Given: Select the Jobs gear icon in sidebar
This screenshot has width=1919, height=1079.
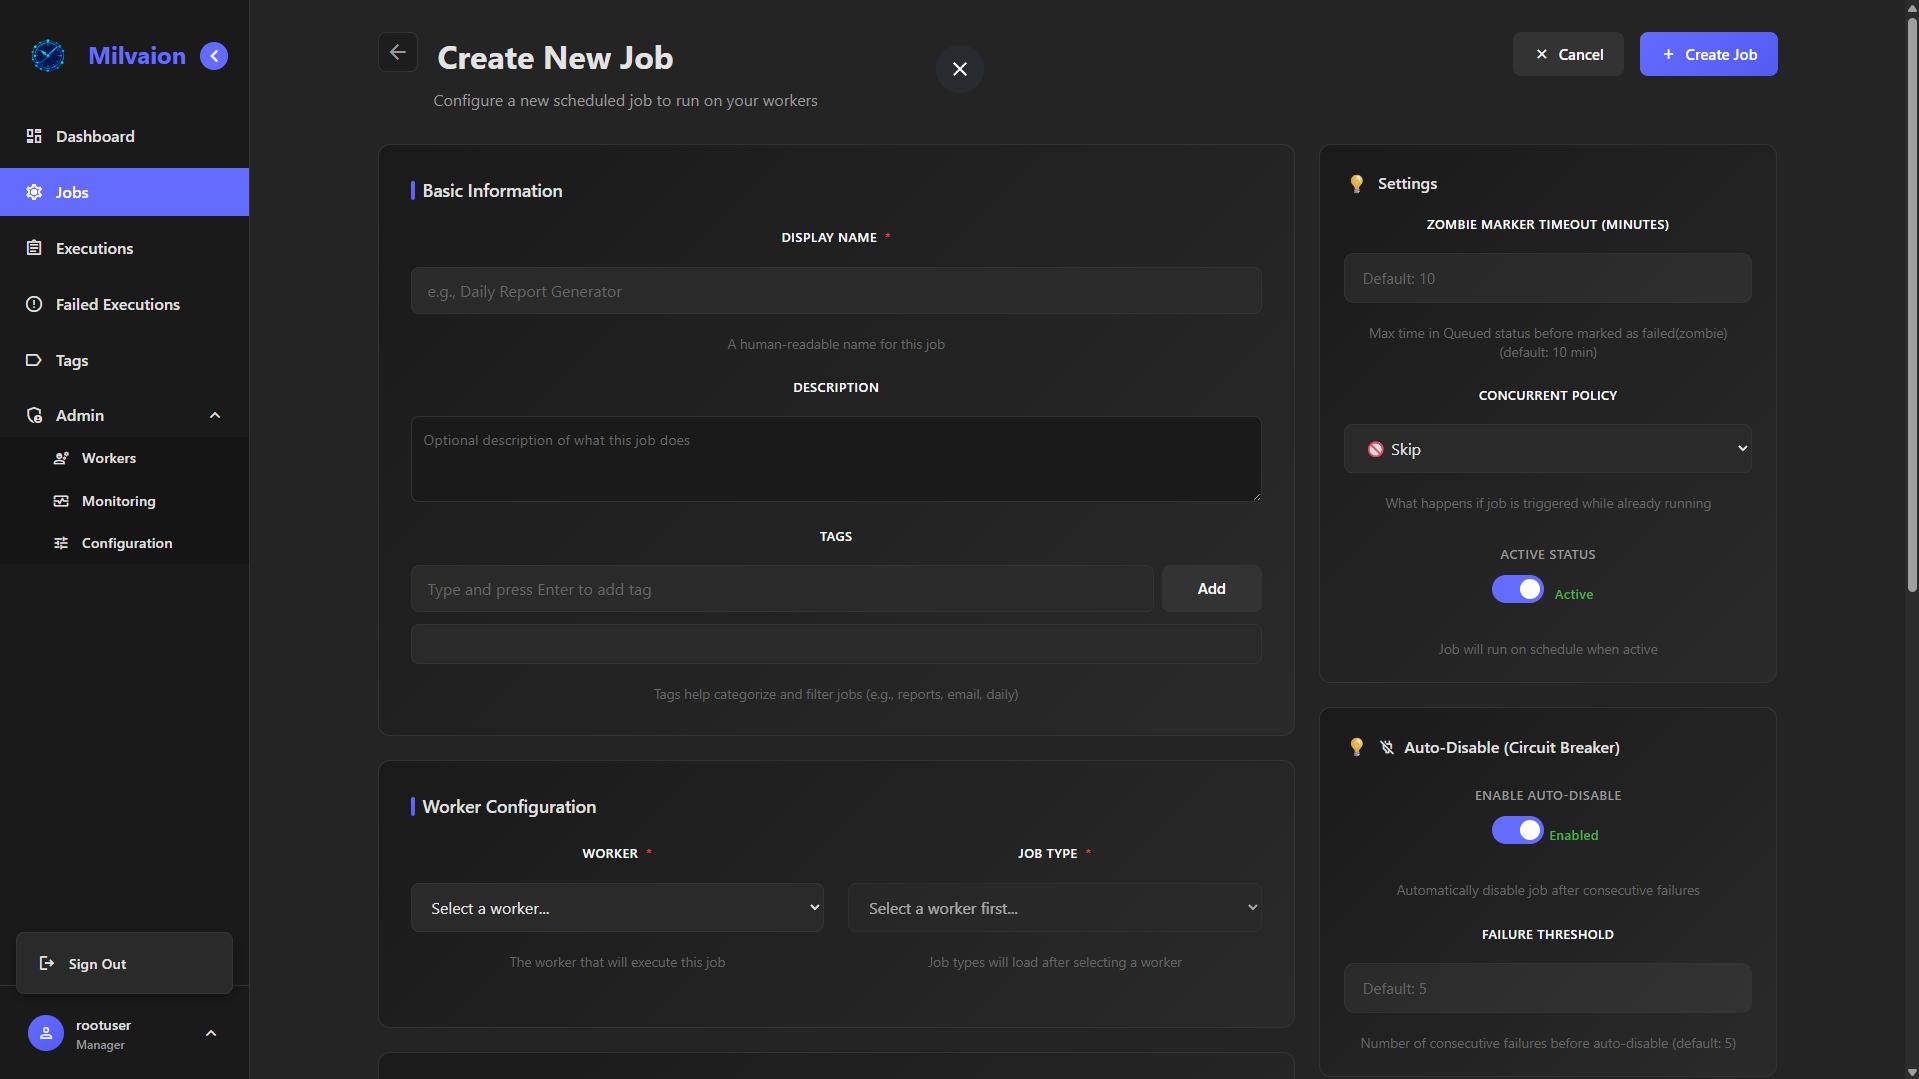Looking at the screenshot, I should point(34,192).
